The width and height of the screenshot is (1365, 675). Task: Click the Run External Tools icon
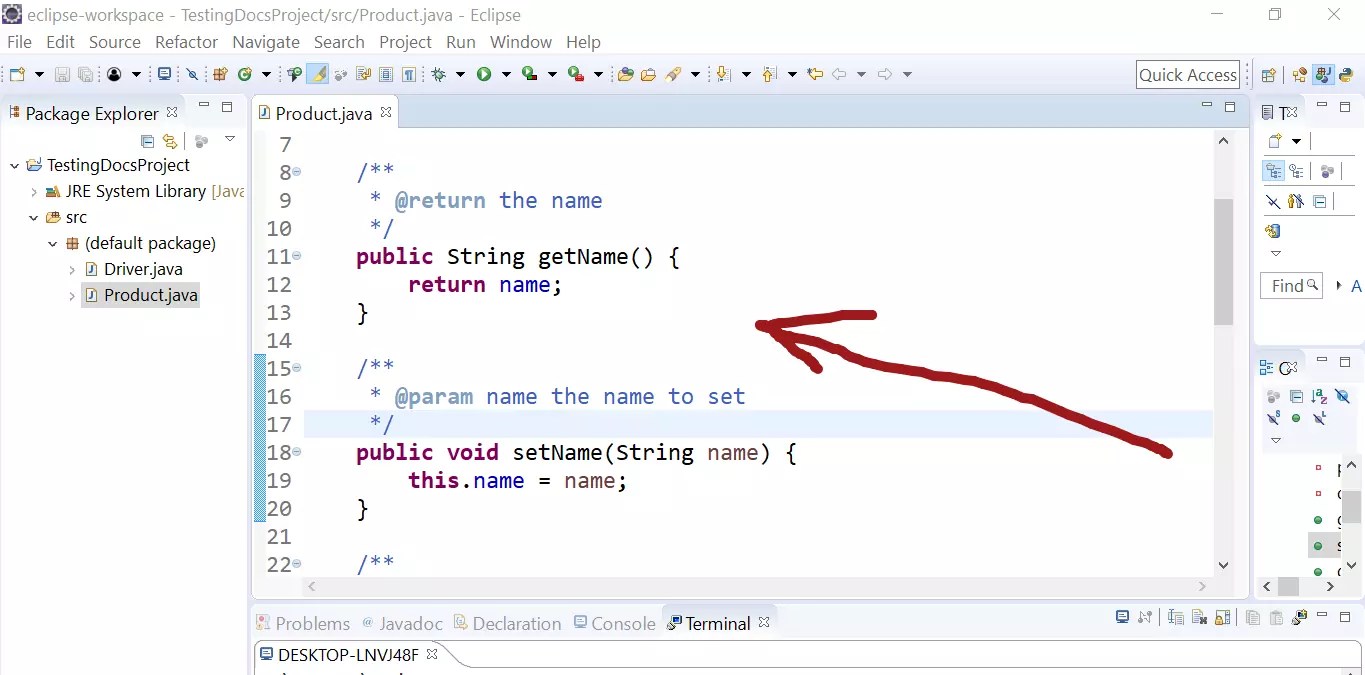(575, 74)
